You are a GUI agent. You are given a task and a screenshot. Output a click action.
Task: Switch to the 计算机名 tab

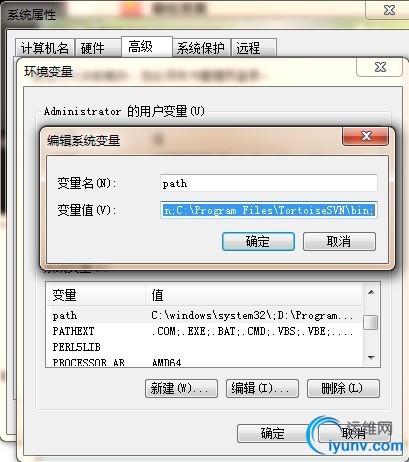45,48
